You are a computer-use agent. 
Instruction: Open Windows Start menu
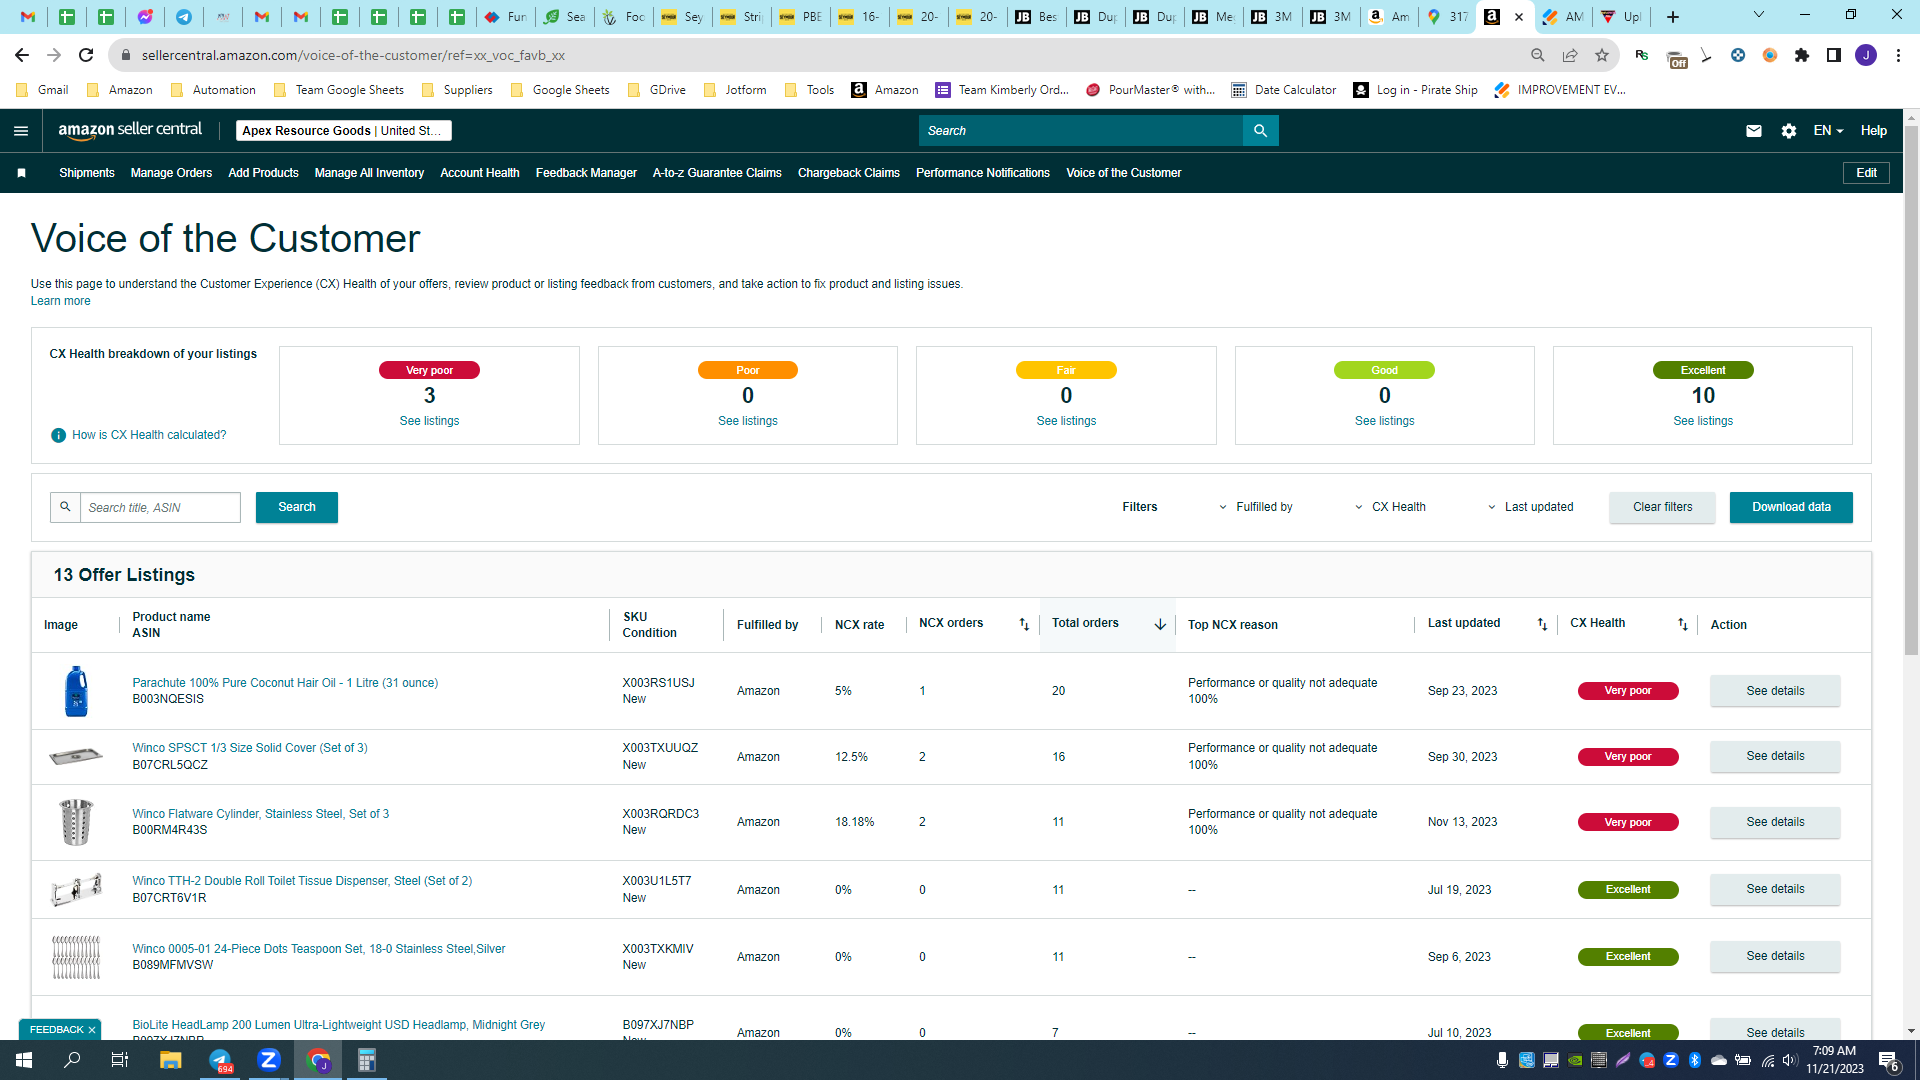click(x=24, y=1060)
